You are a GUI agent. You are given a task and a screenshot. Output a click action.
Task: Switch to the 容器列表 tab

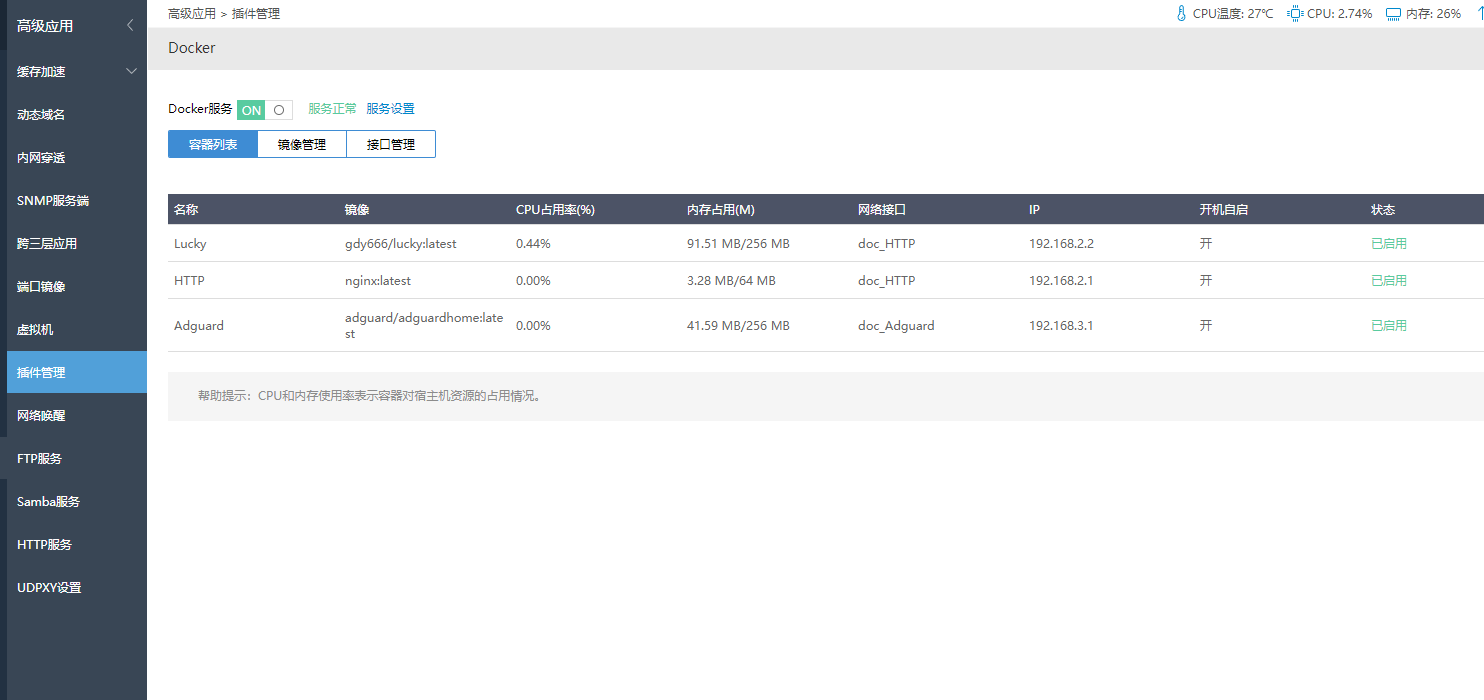213,144
